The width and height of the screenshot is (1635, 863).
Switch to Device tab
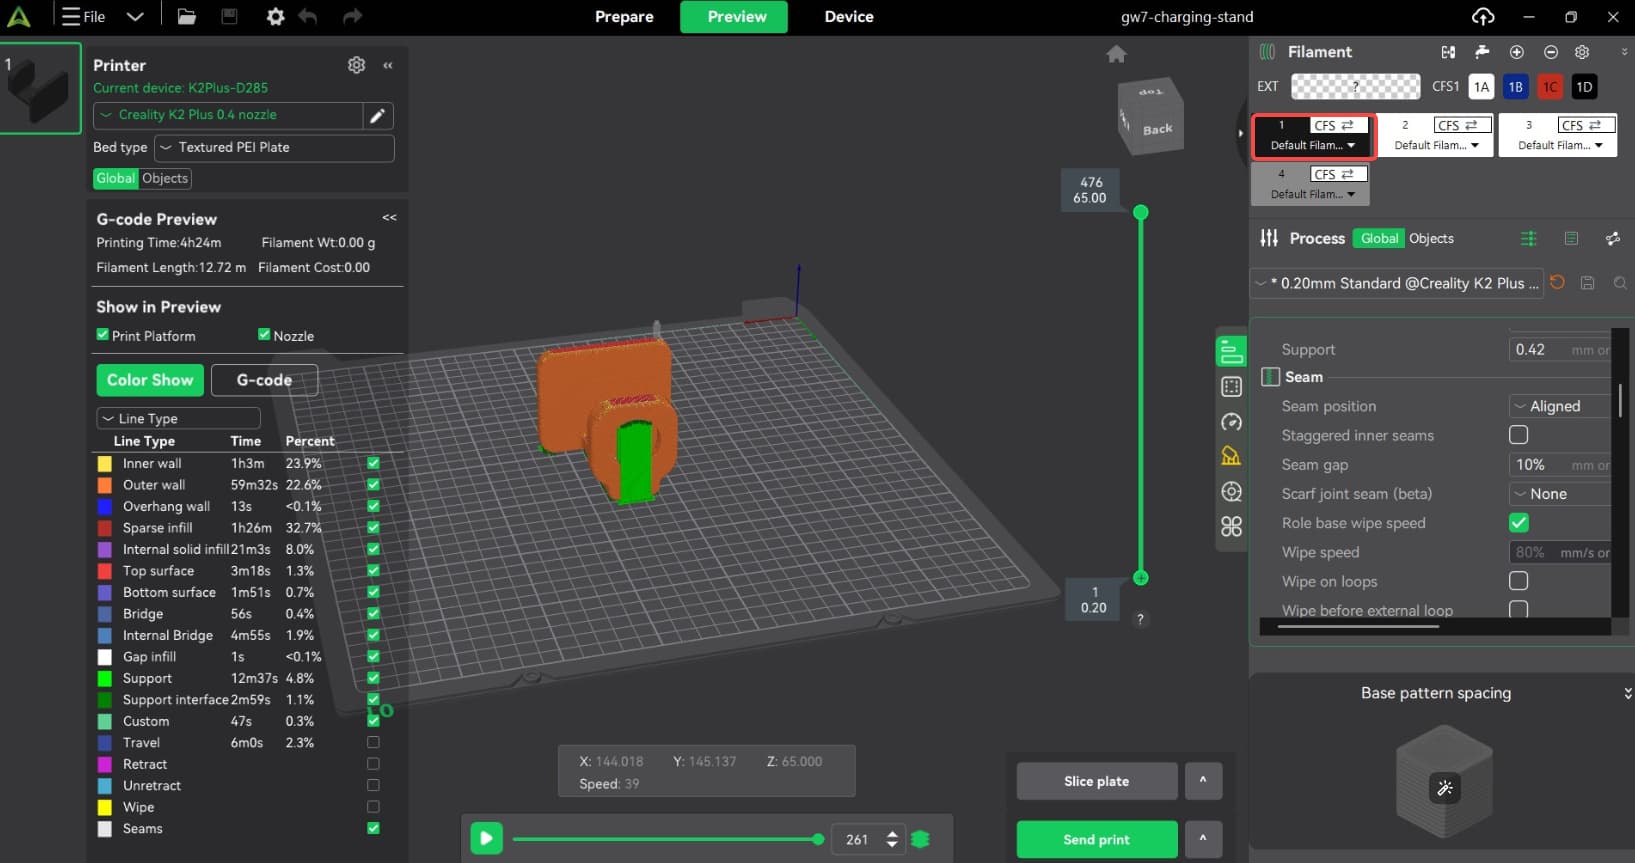click(x=849, y=17)
